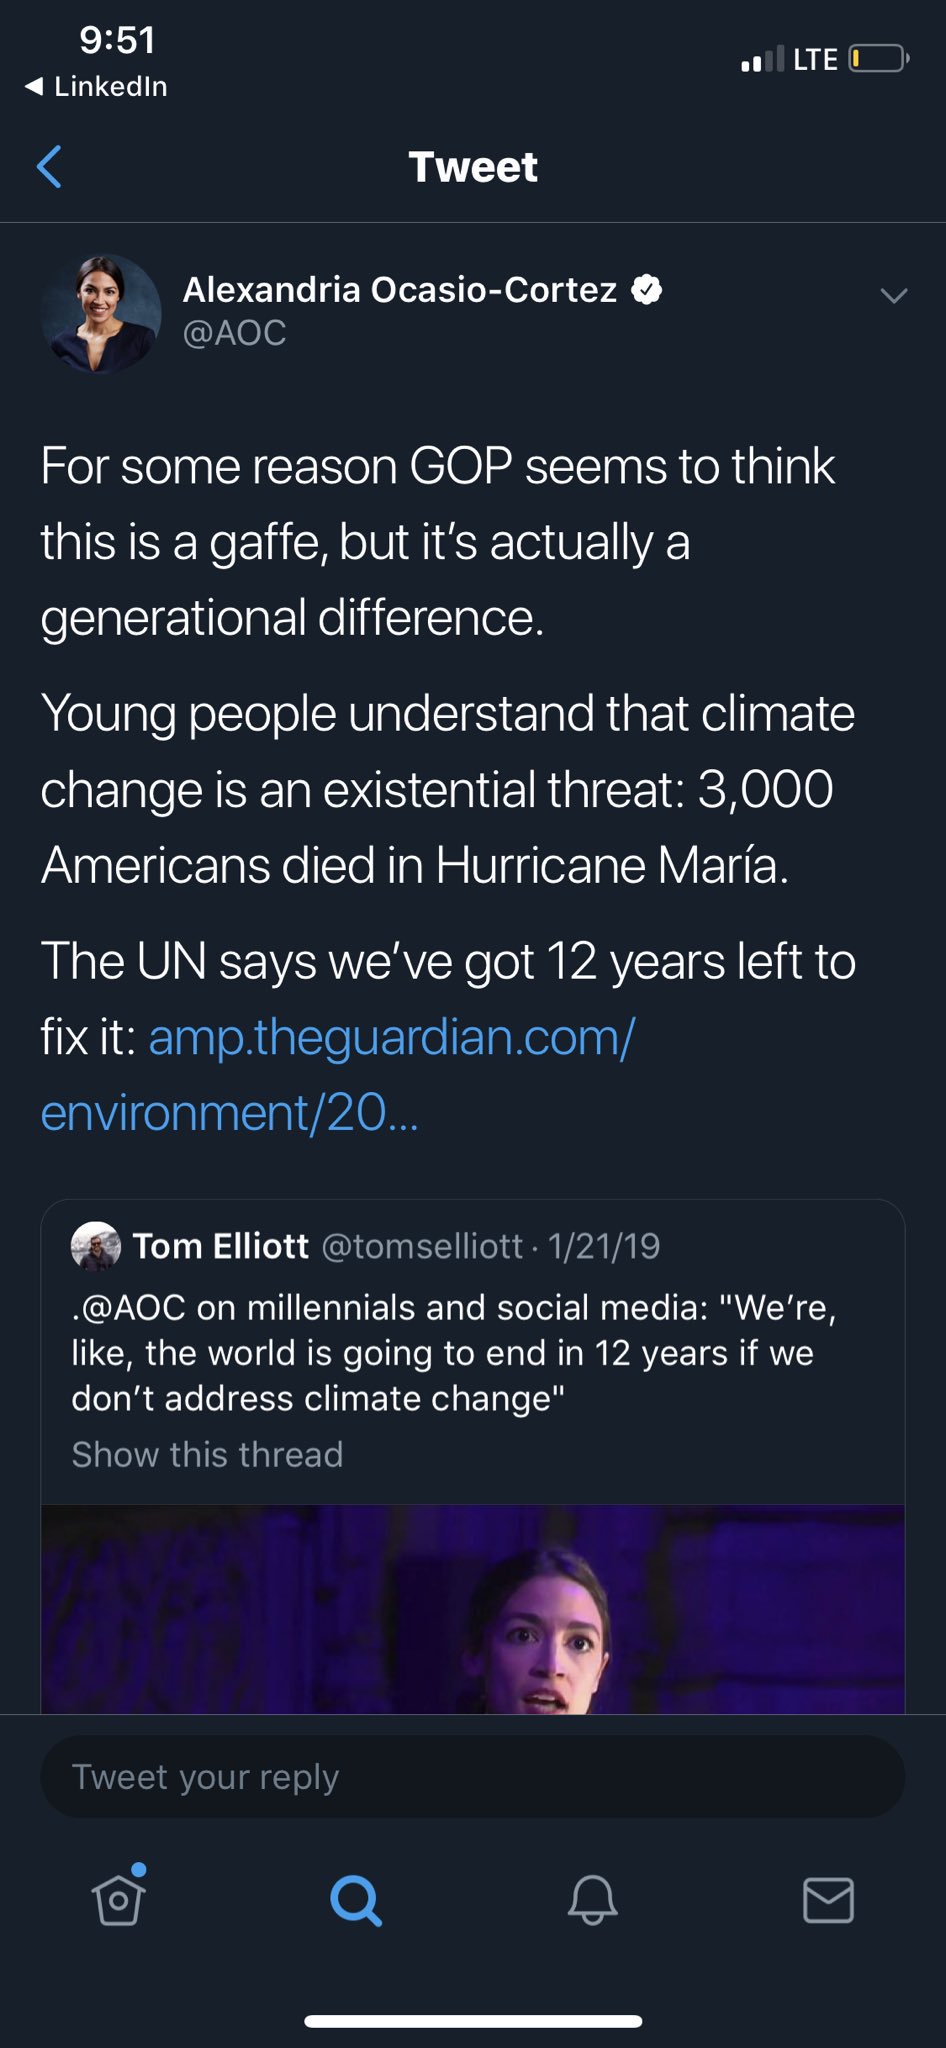Tap the blue back arrow
The width and height of the screenshot is (946, 2048).
pos(49,166)
